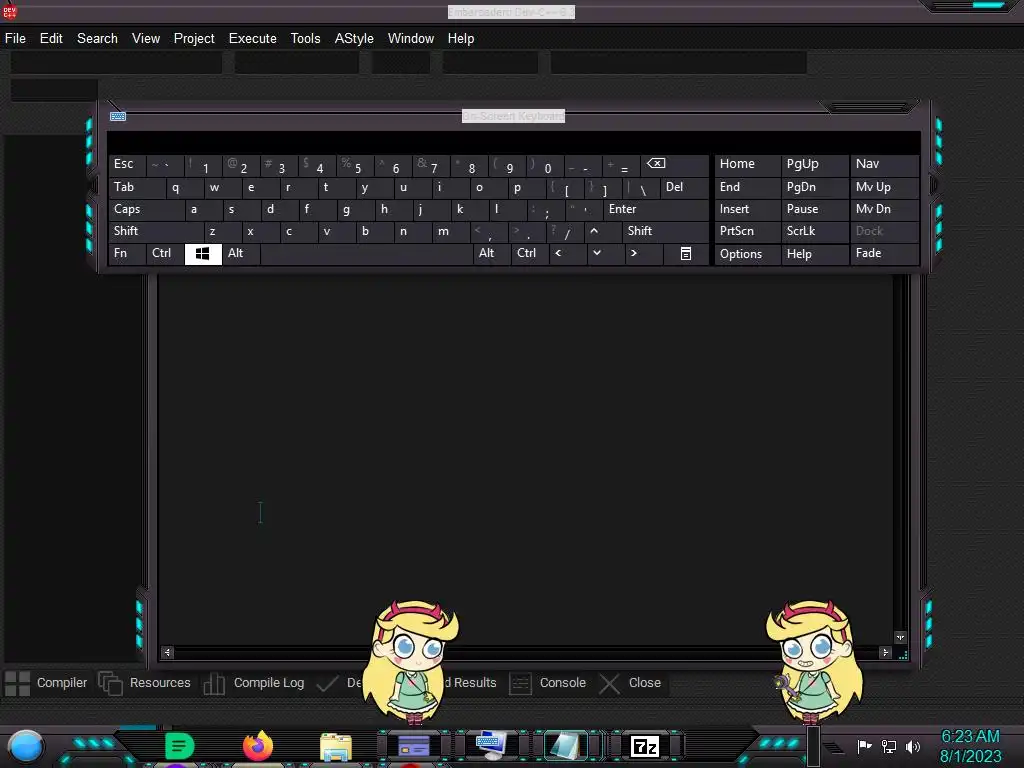Toggle the ScrLk key
The image size is (1024, 768).
814,231
